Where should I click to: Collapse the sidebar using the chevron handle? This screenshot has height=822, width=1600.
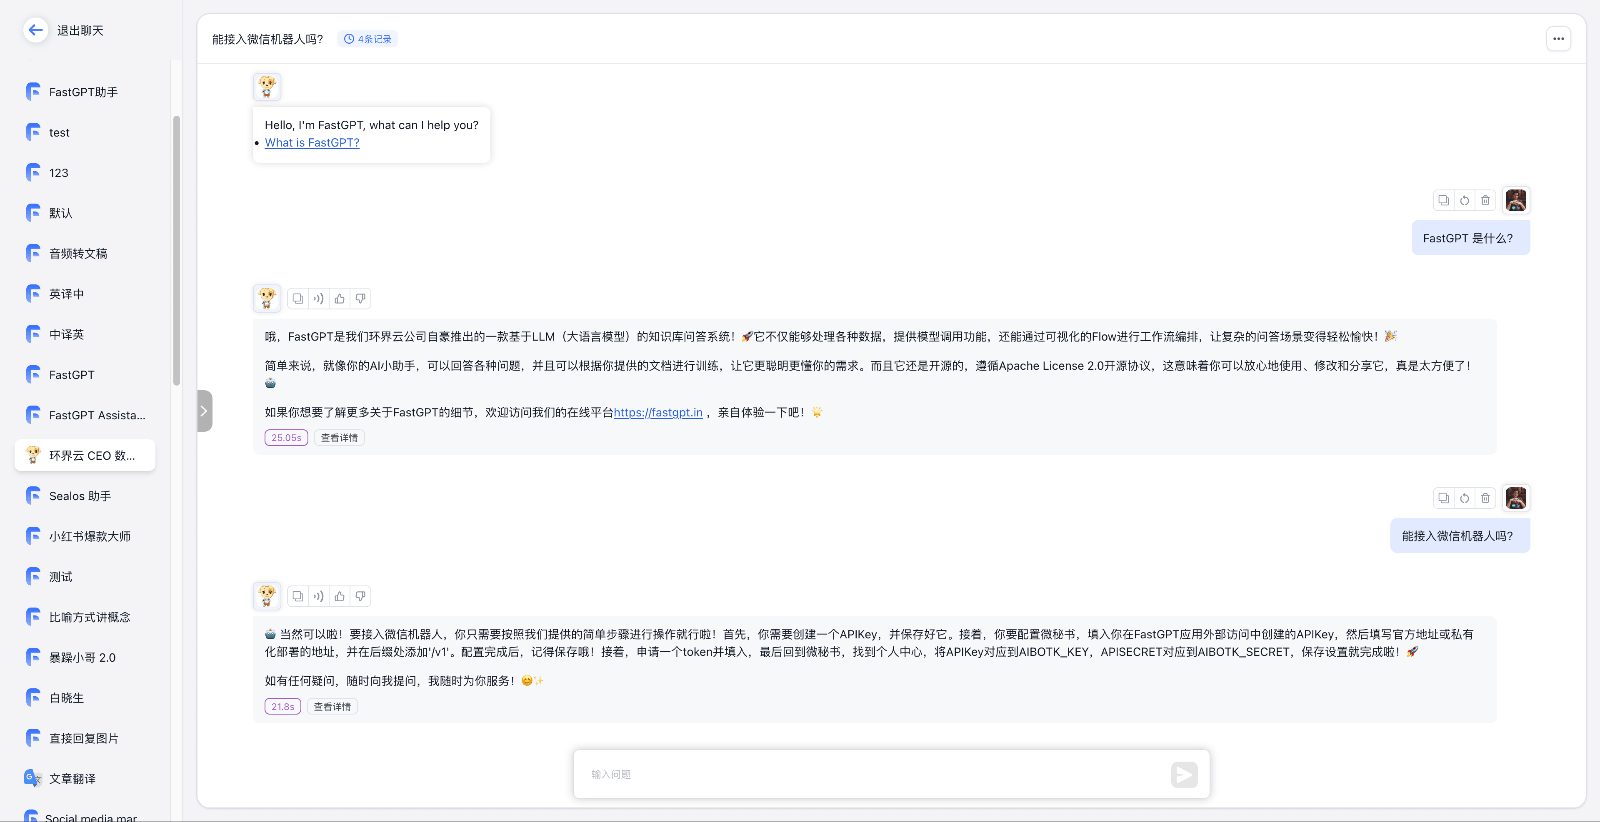(204, 411)
